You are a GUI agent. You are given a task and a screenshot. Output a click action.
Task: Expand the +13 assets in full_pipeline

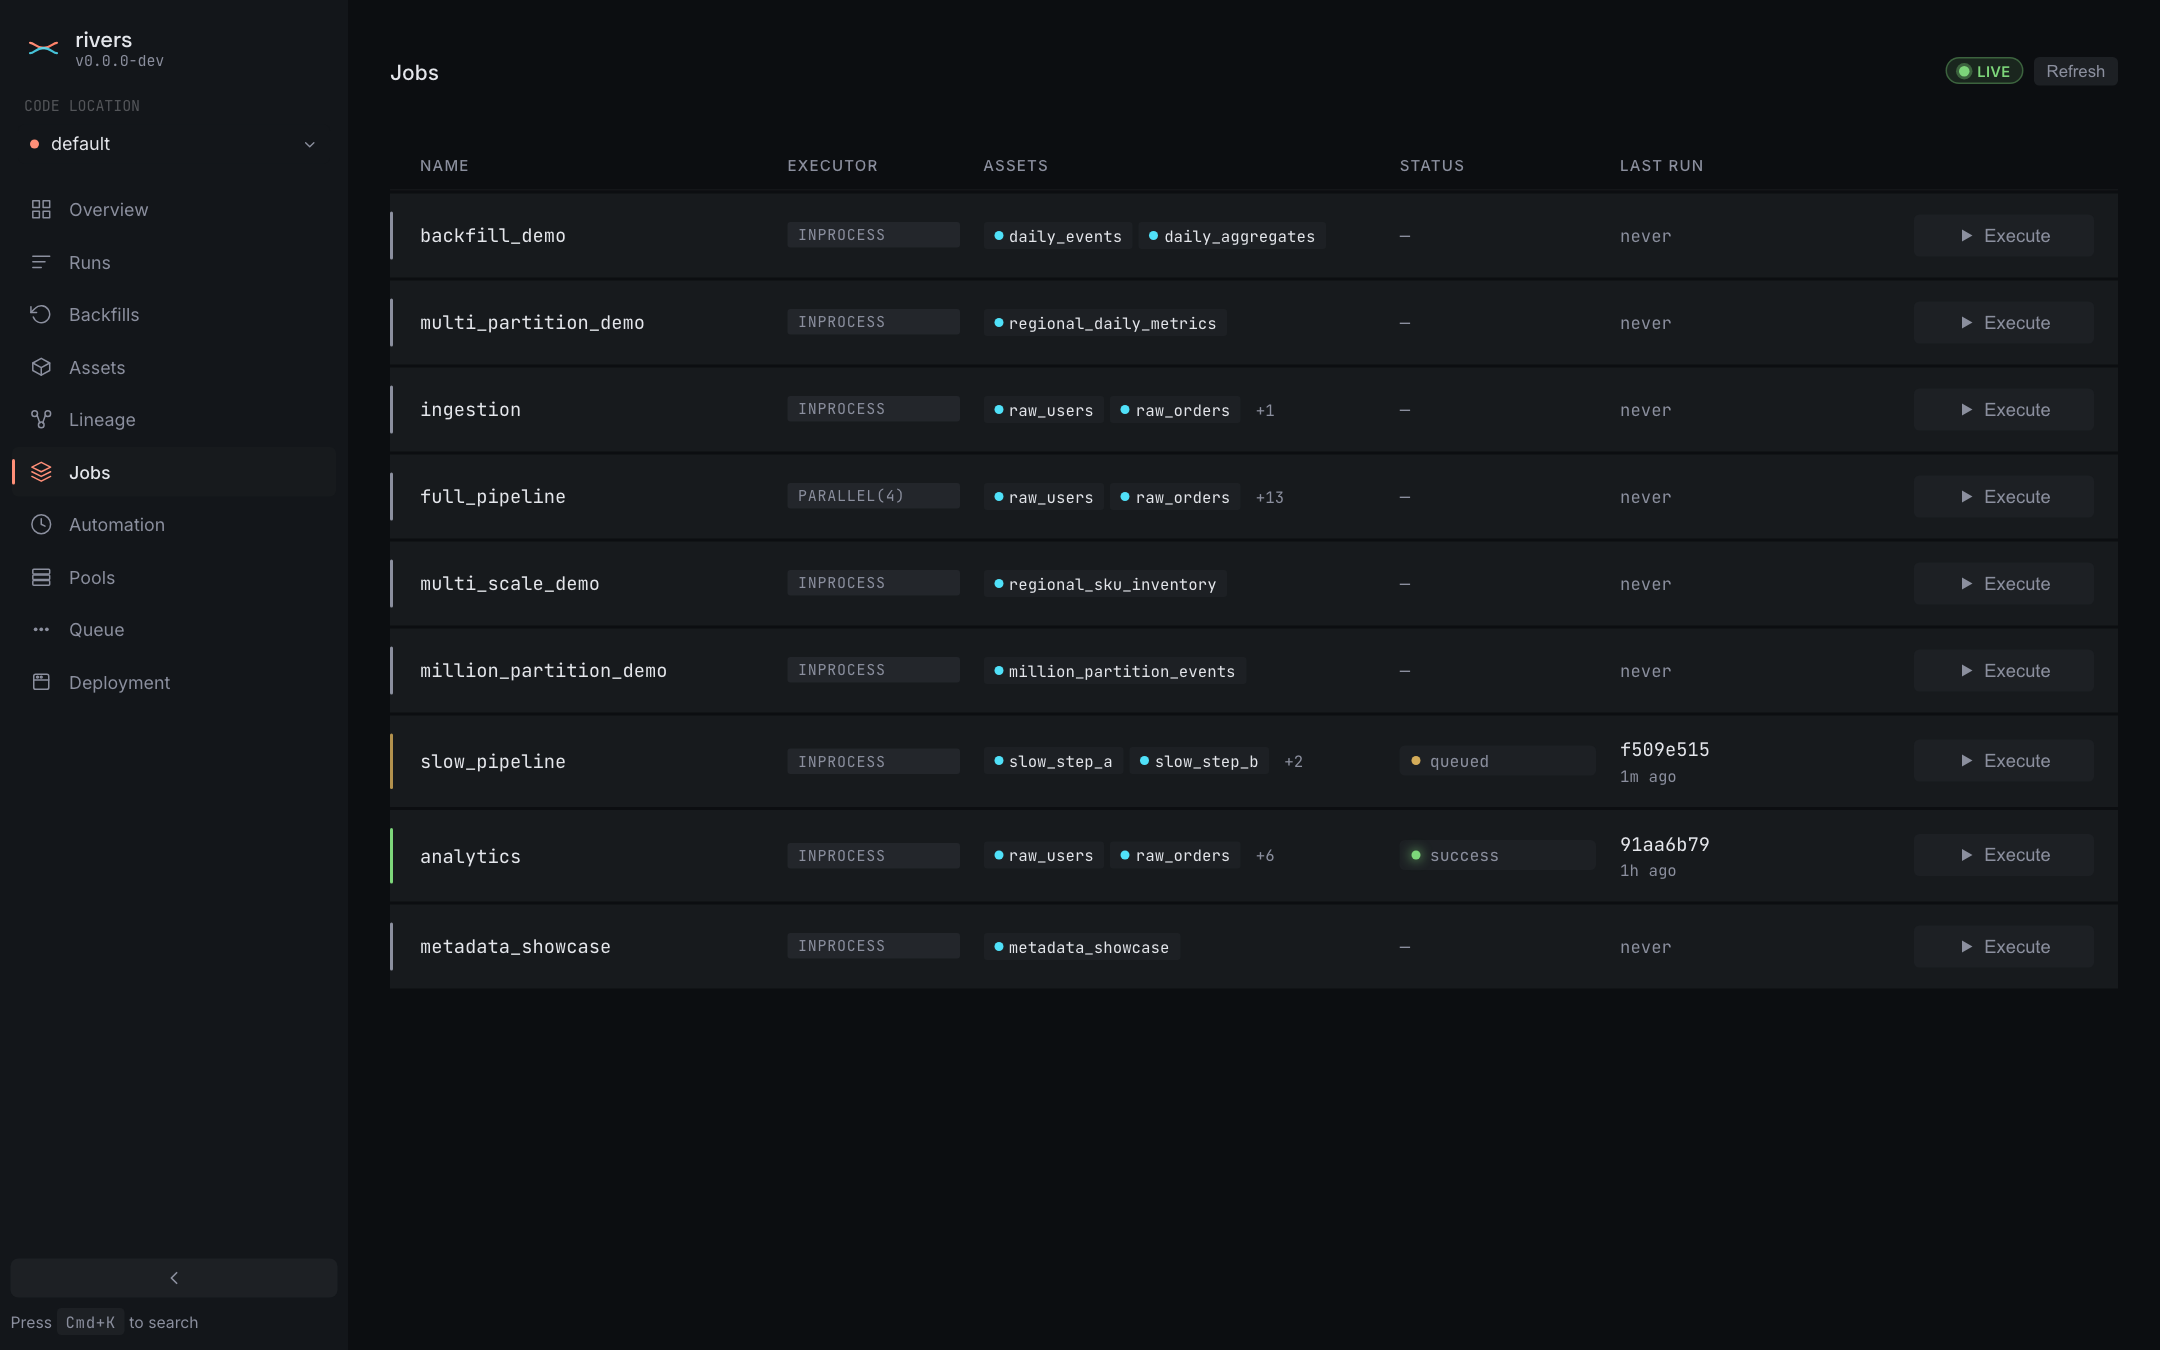click(1269, 497)
